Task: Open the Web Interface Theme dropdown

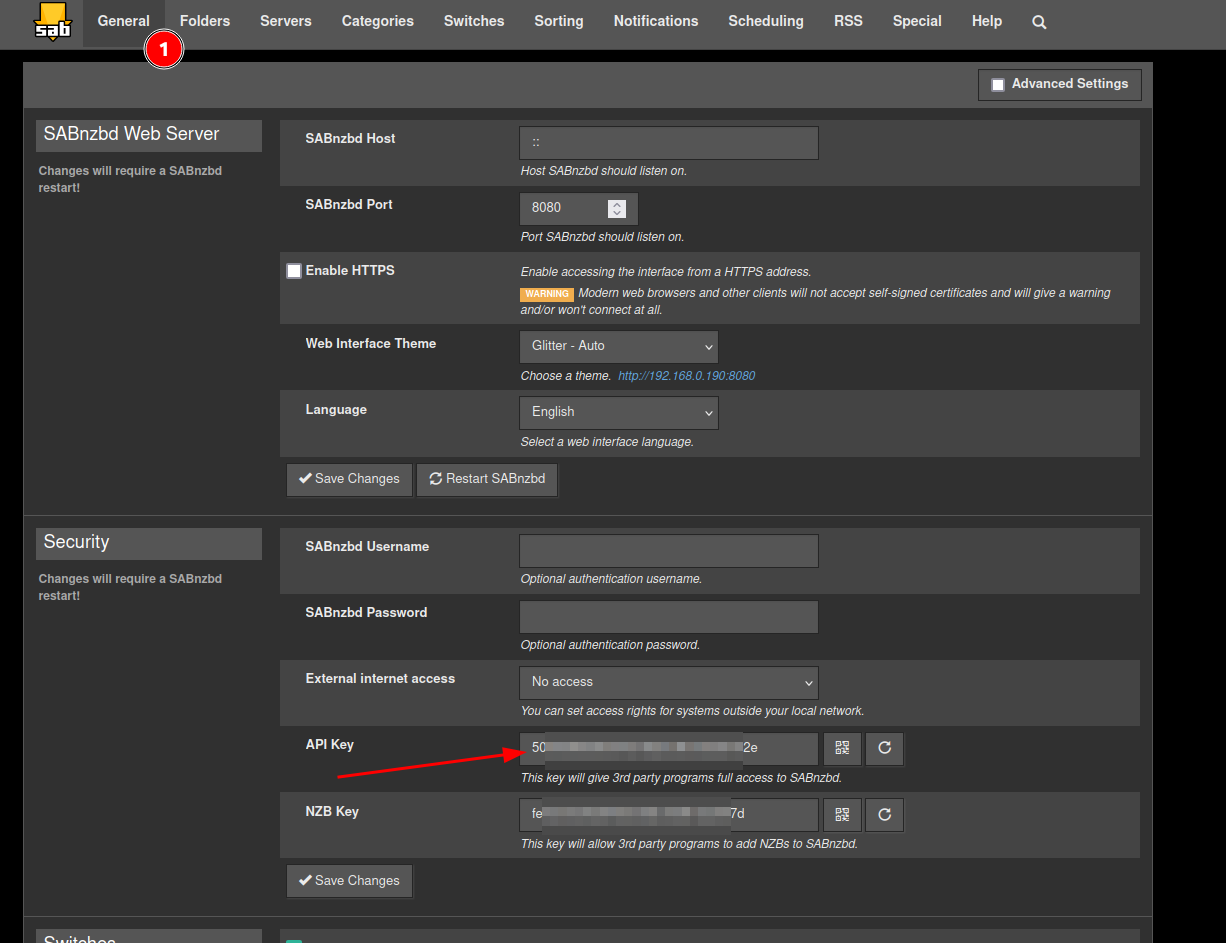Action: (x=618, y=346)
